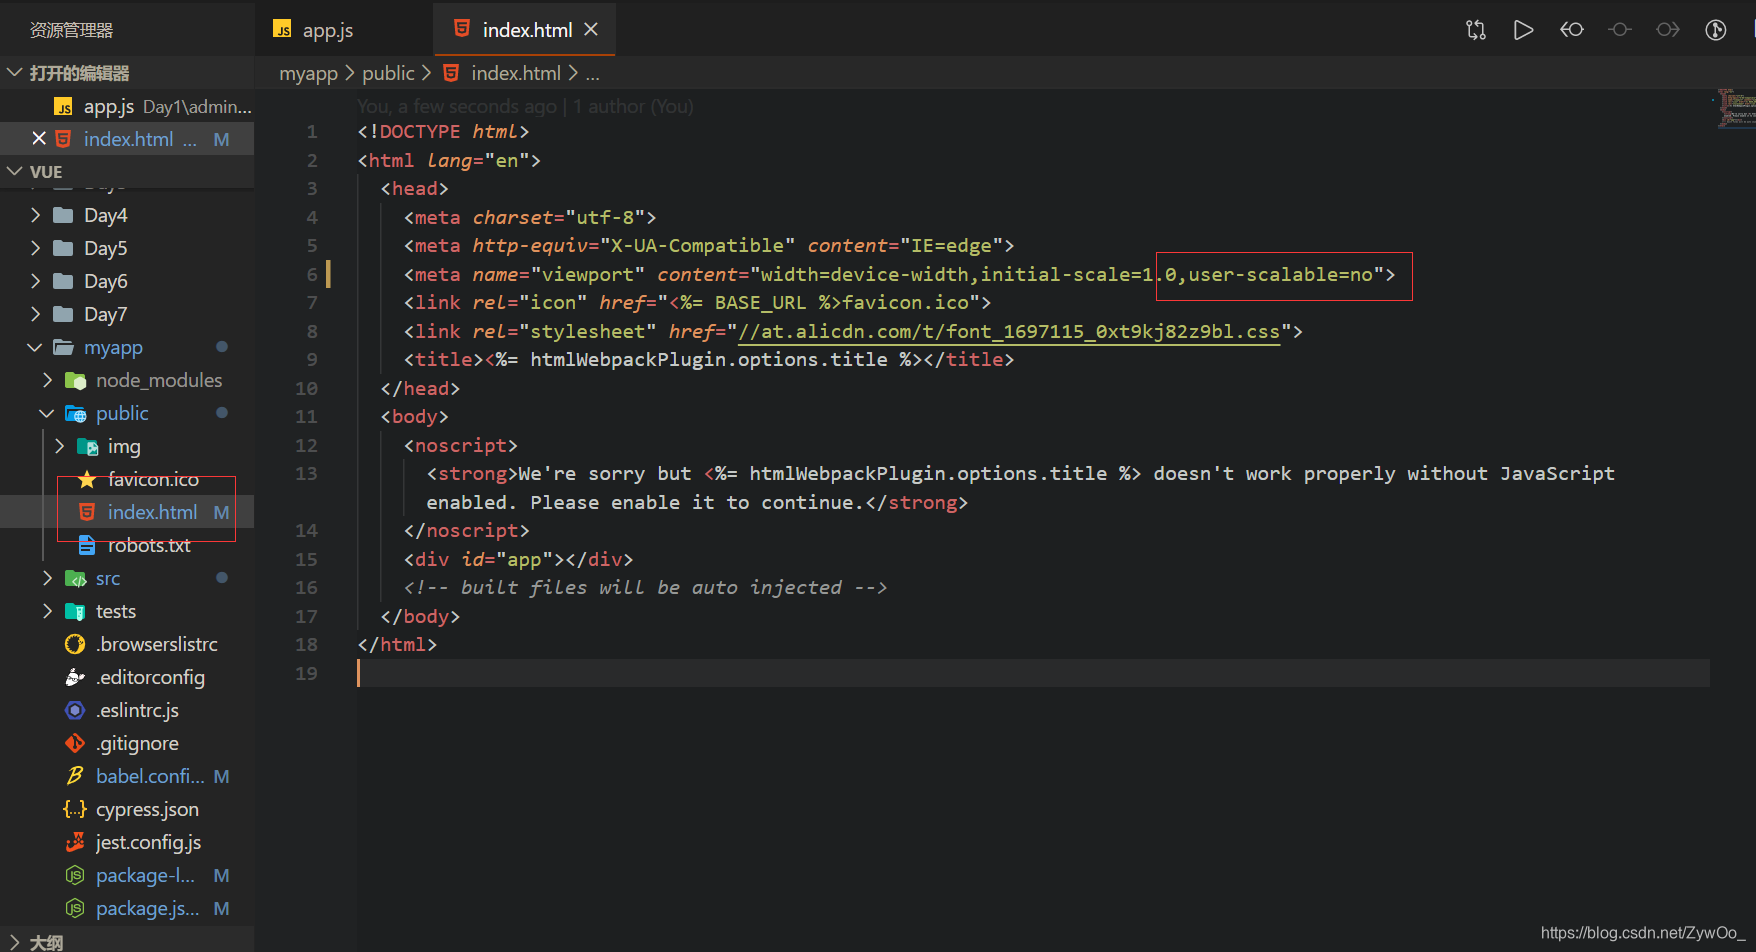The width and height of the screenshot is (1756, 952).
Task: Click the Day4 folder icon
Action: click(63, 215)
